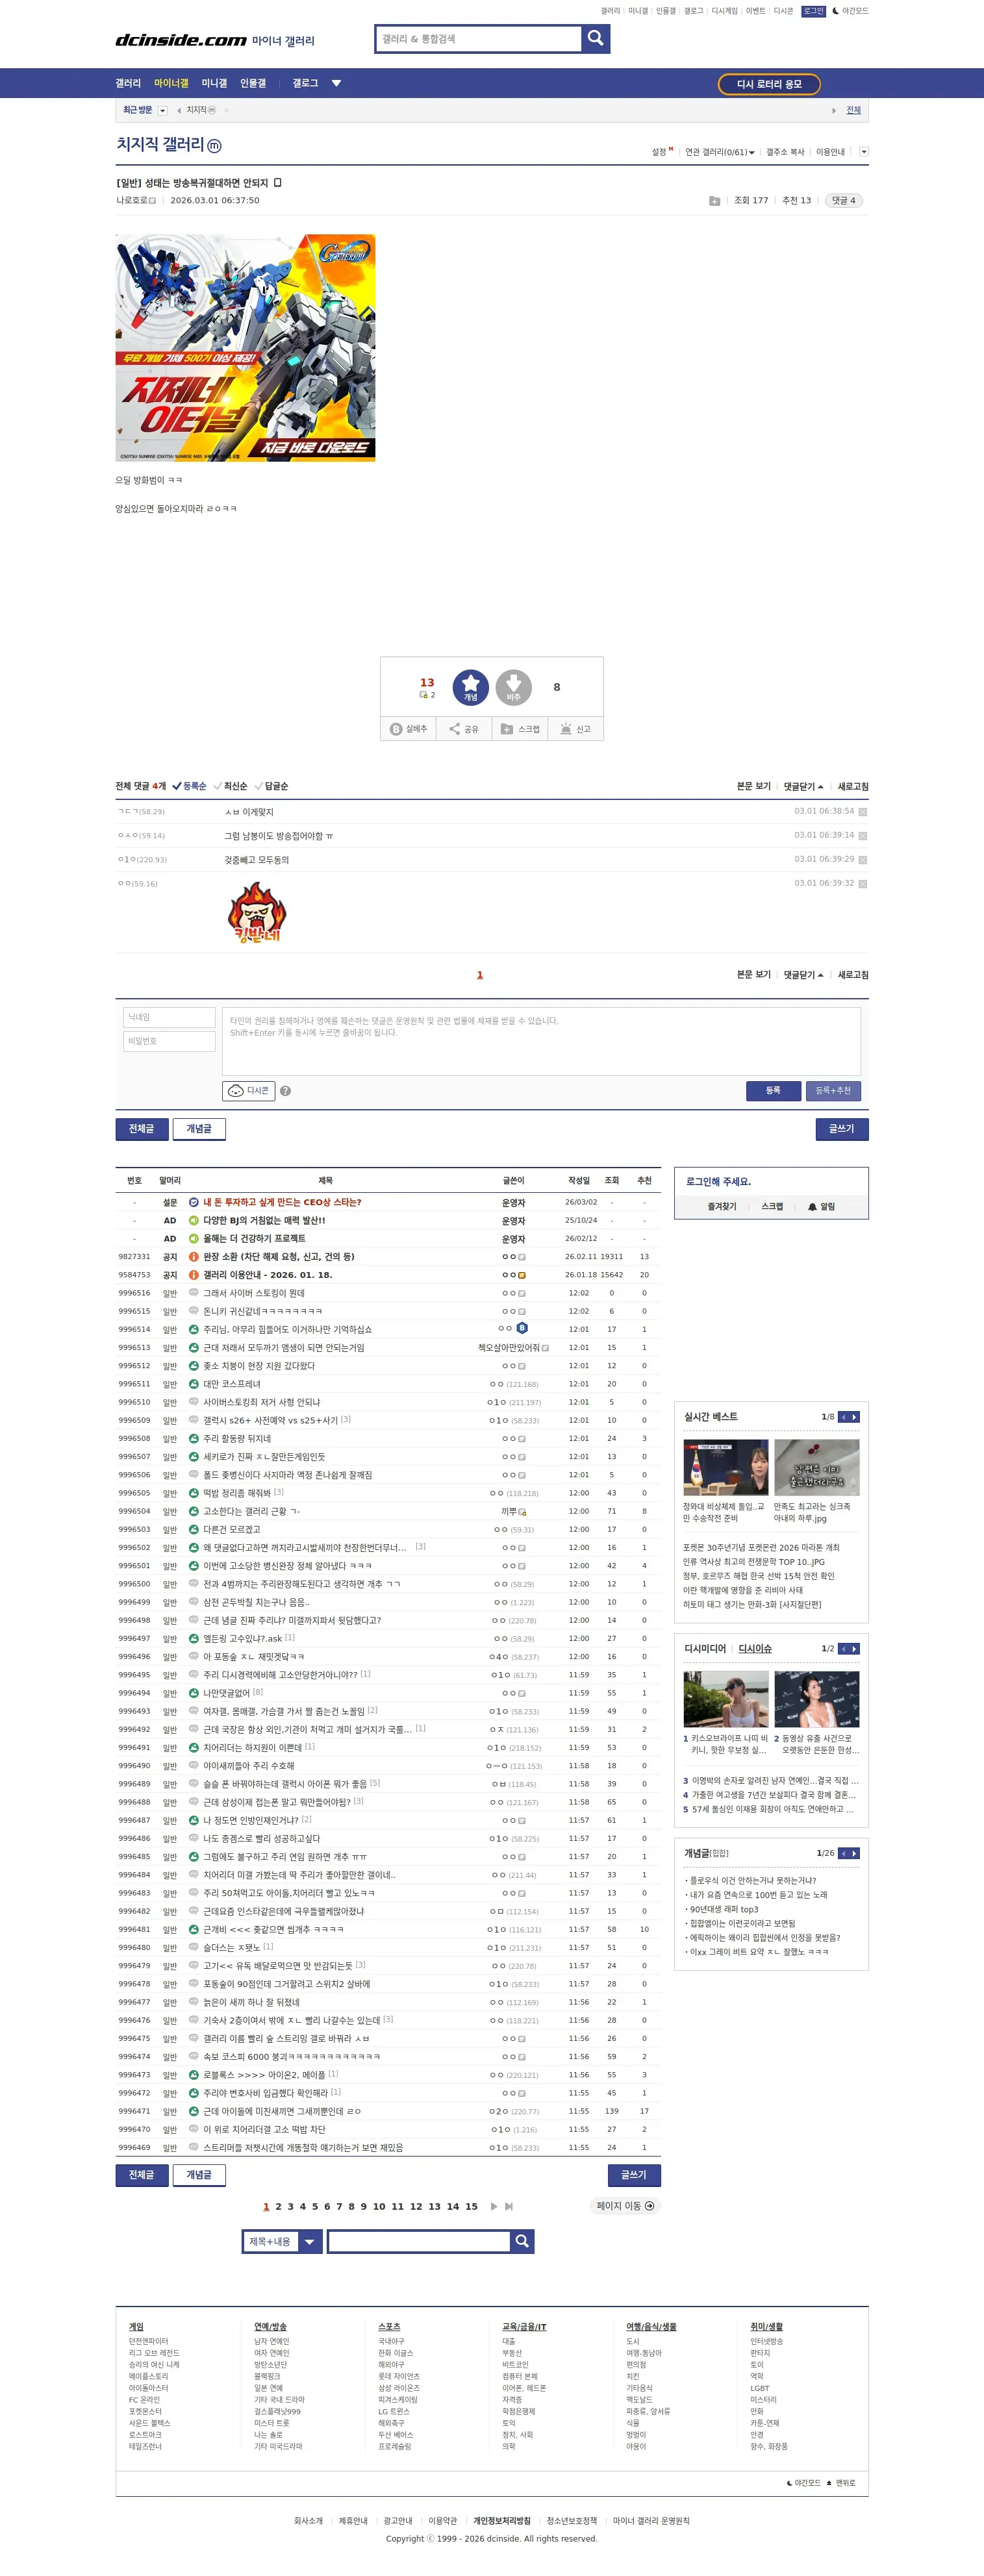This screenshot has width=984, height=2576.
Task: Downvote the post with the 비추 arrow button
Action: (513, 687)
